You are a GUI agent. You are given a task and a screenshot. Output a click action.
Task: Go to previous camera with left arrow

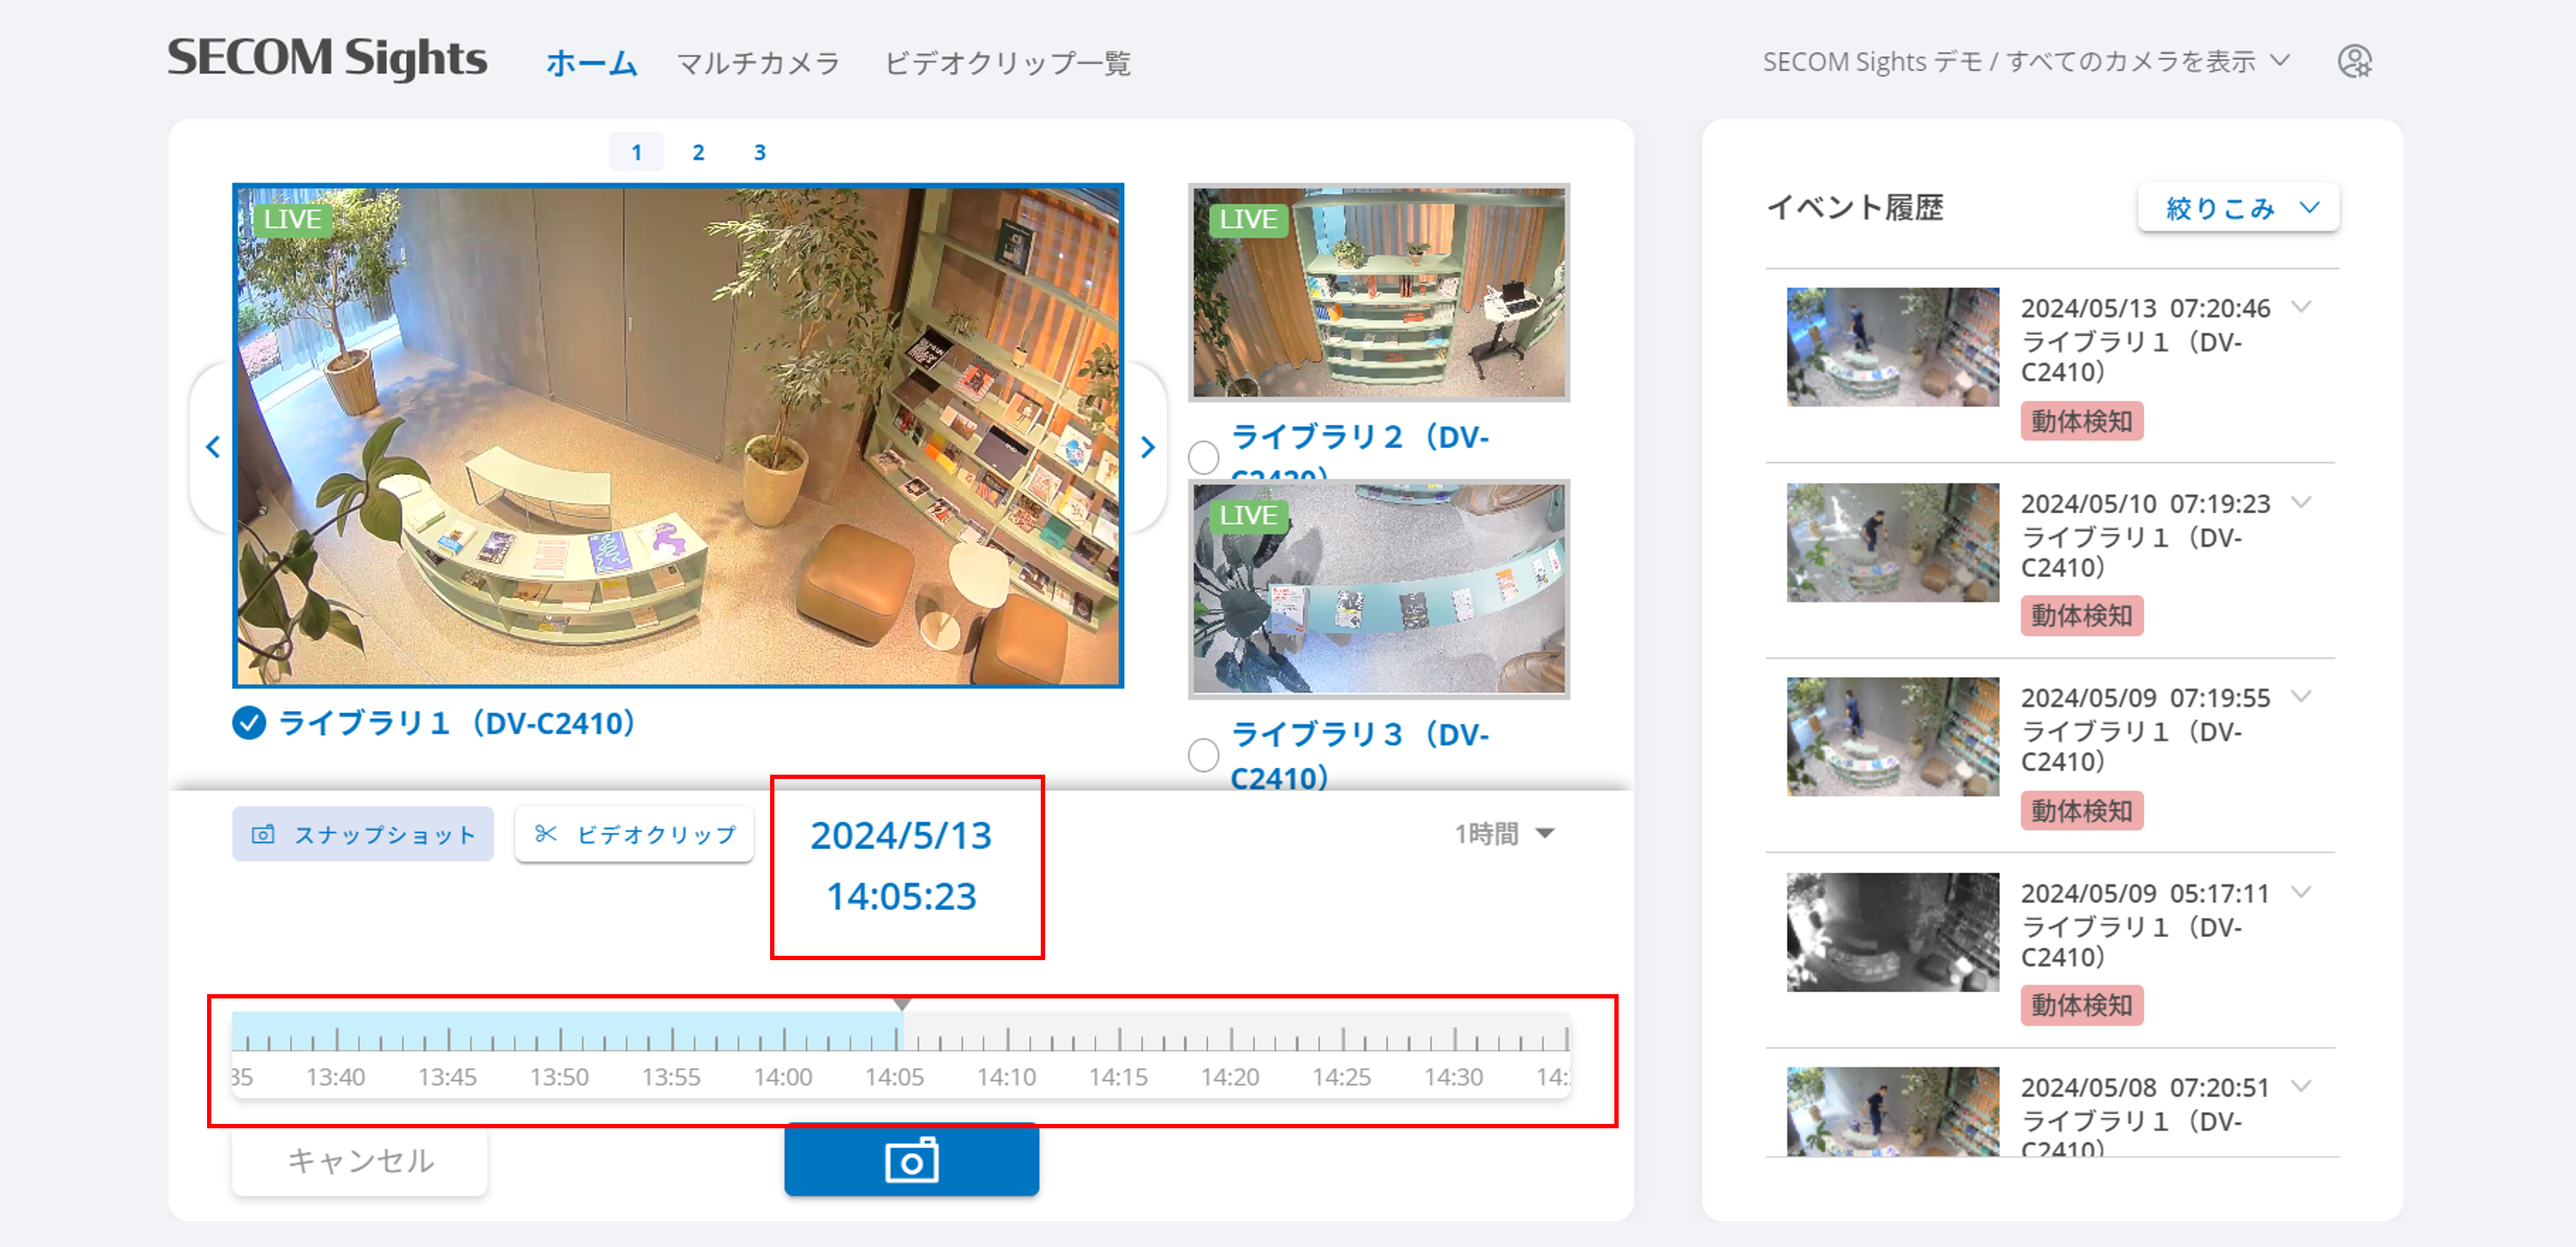pyautogui.click(x=213, y=447)
